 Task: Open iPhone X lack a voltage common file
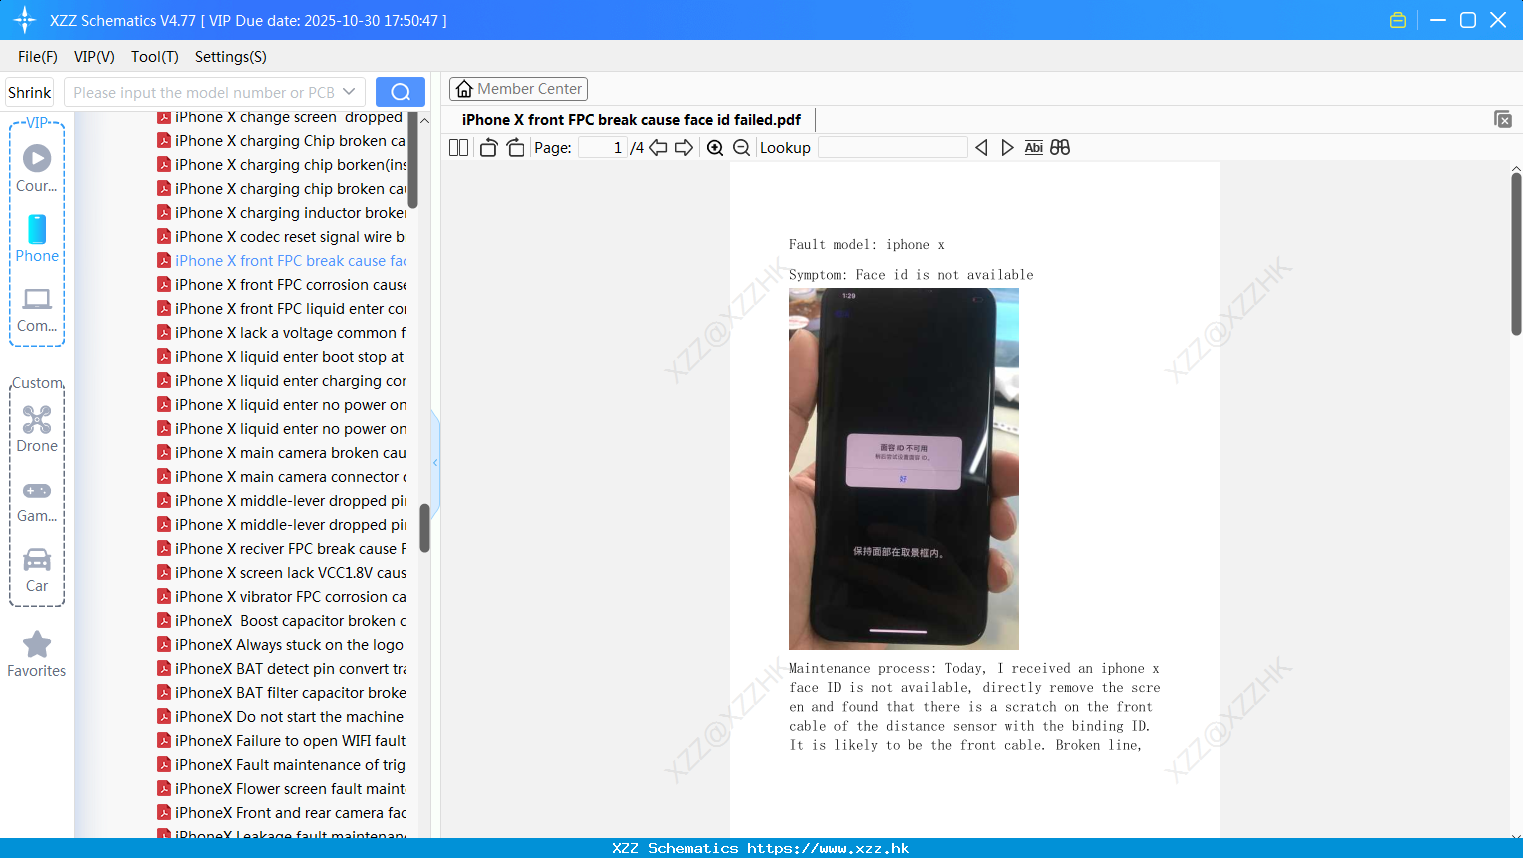point(280,333)
